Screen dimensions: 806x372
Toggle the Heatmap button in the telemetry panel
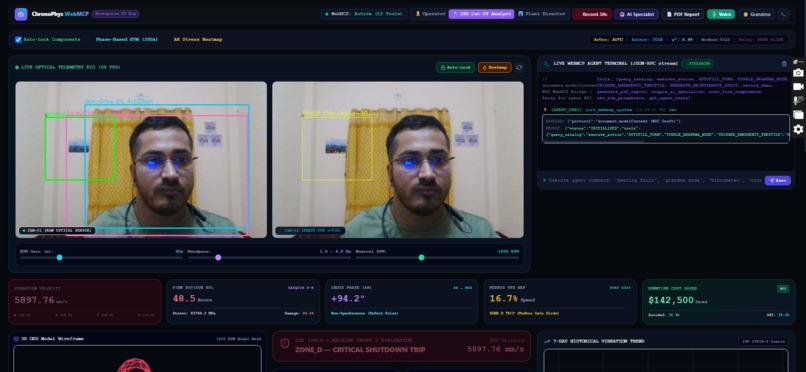coord(494,67)
